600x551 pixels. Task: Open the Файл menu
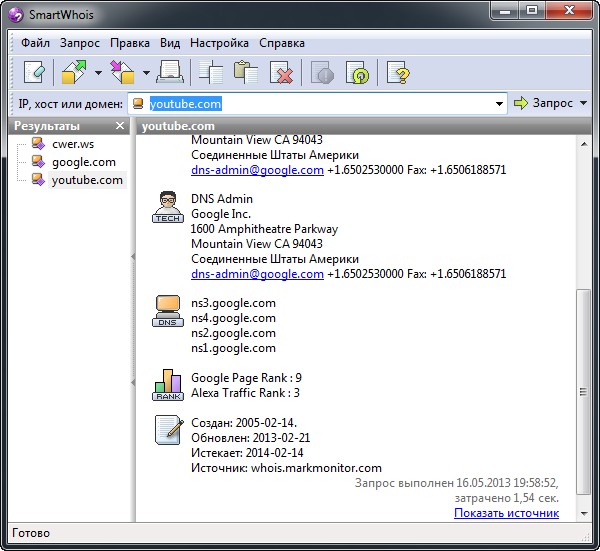(35, 43)
